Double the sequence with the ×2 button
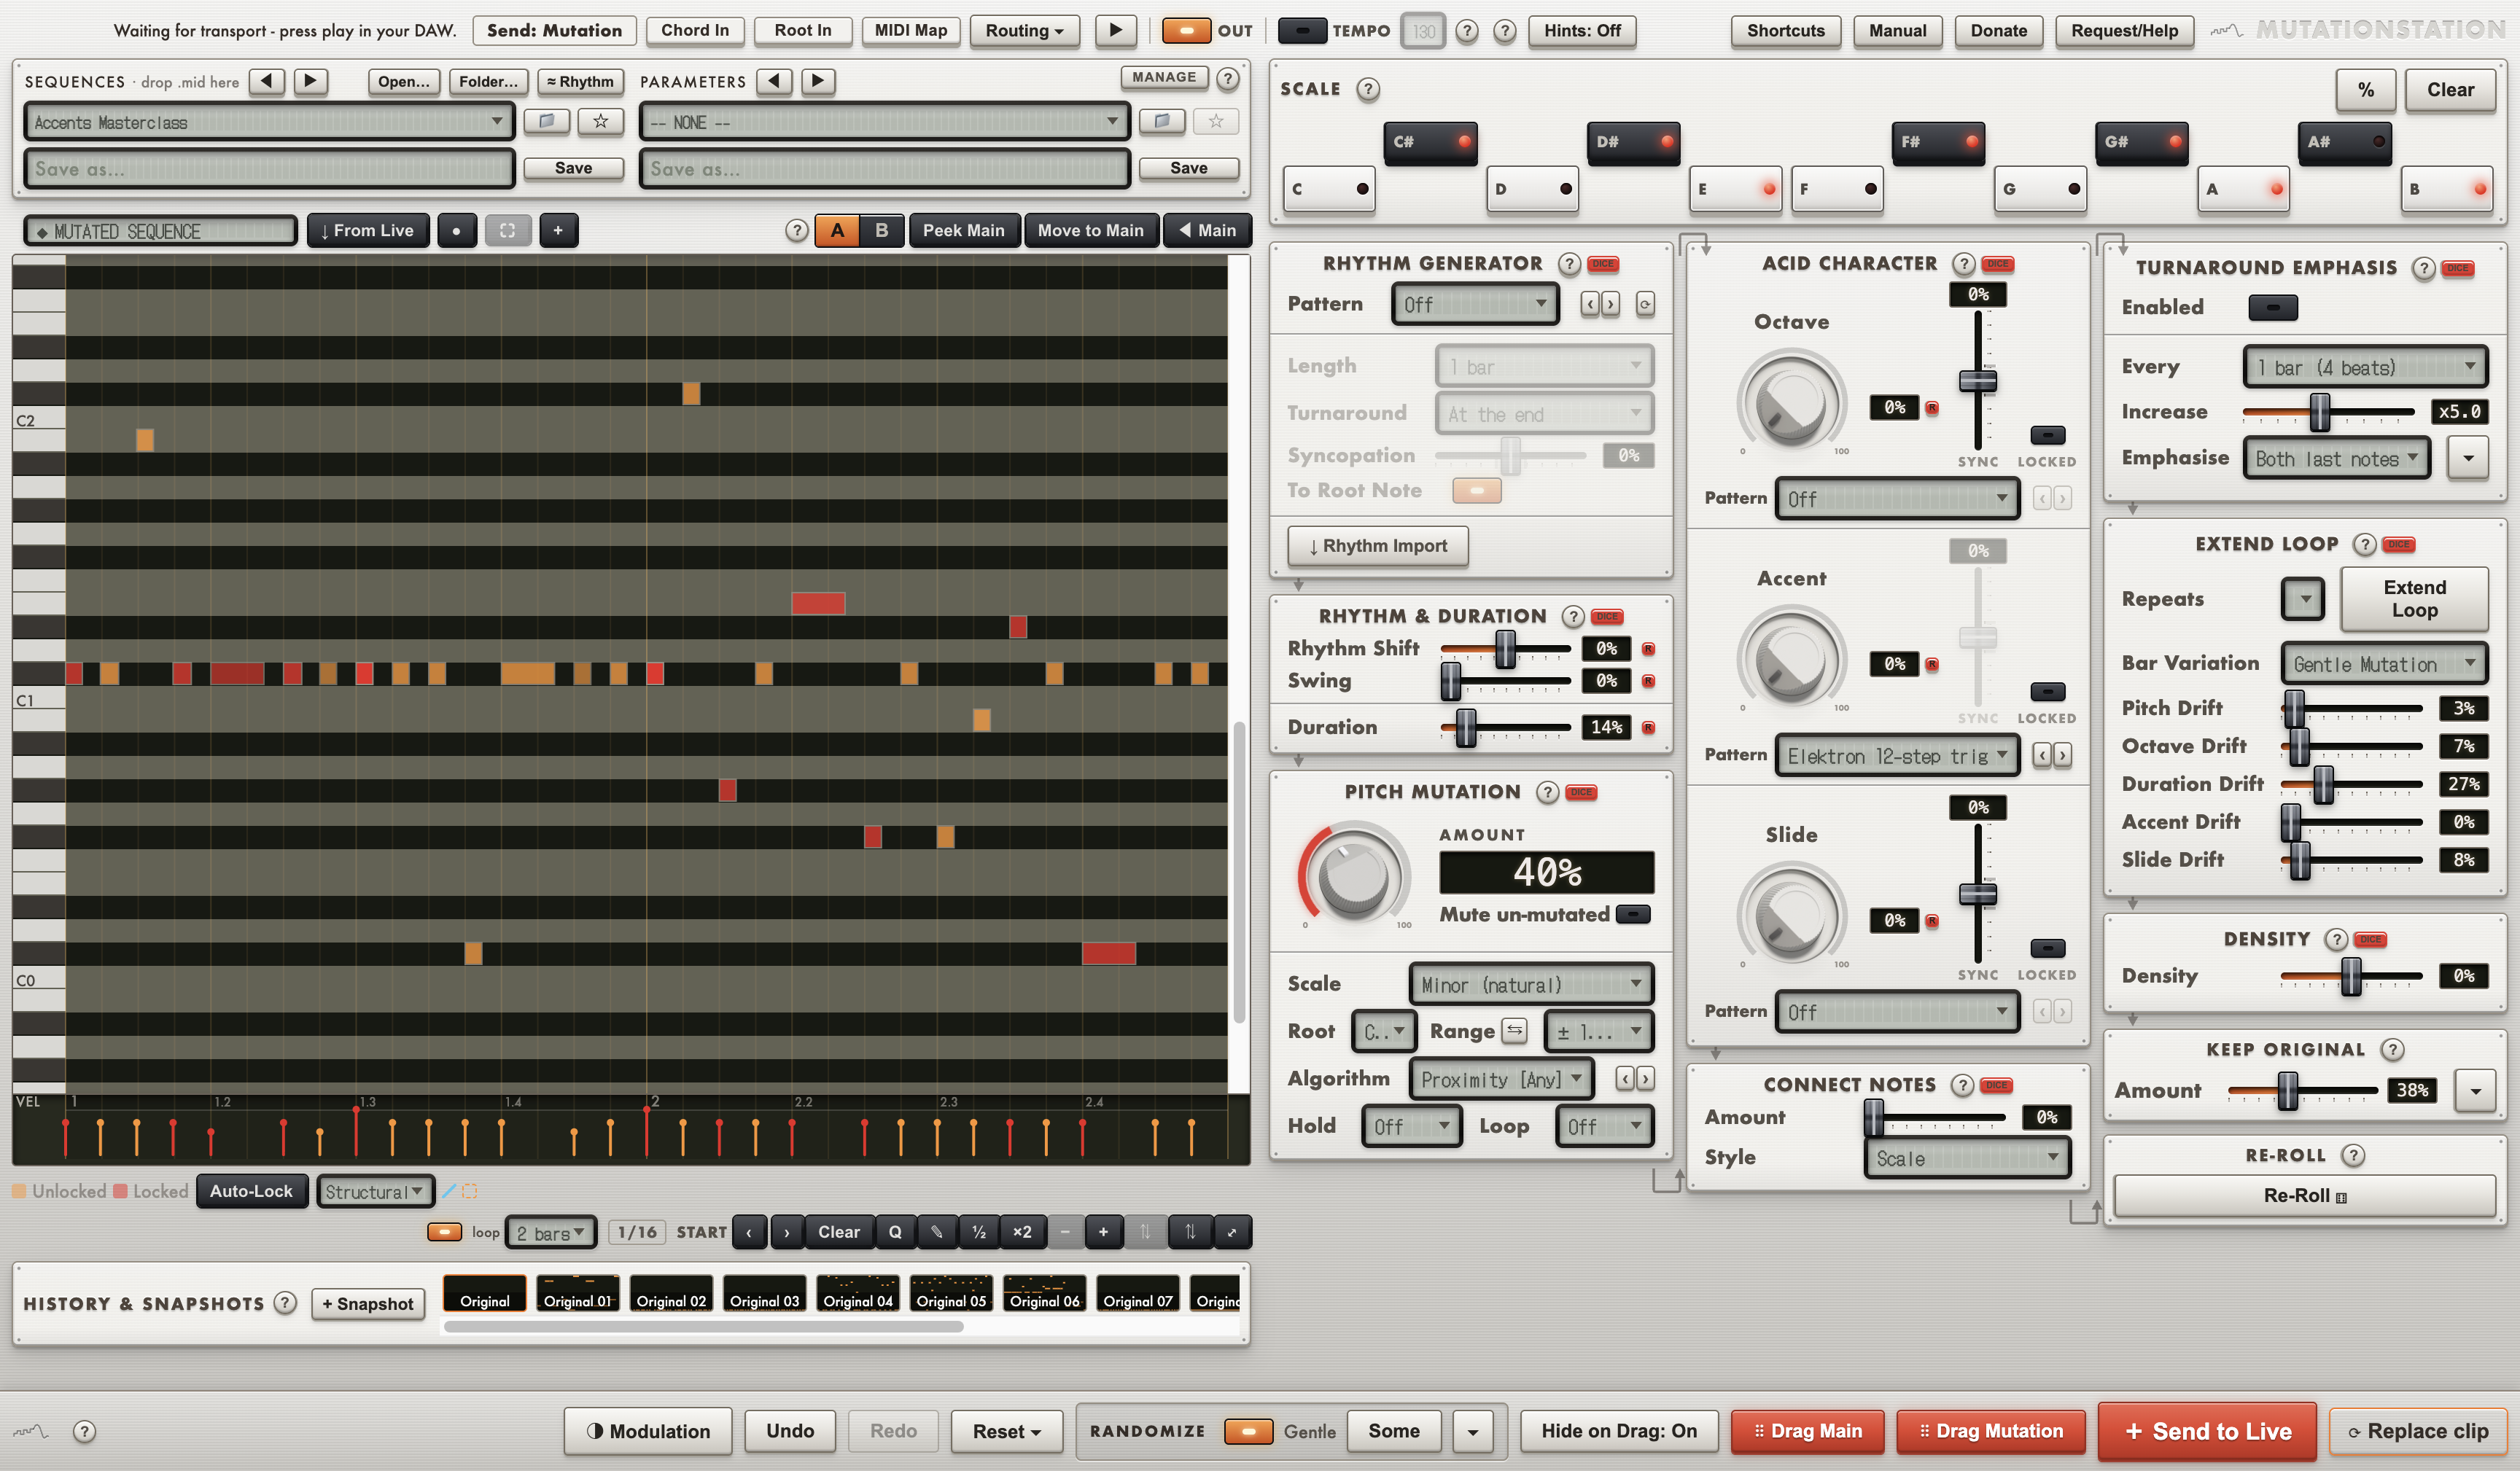Viewport: 2520px width, 1471px height. (x=1022, y=1232)
